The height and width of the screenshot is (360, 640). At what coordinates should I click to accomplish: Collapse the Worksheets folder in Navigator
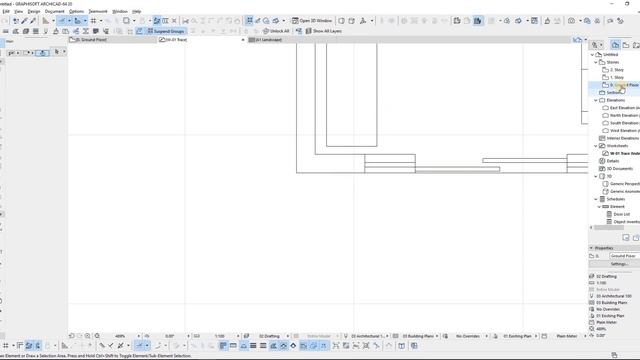pos(596,146)
